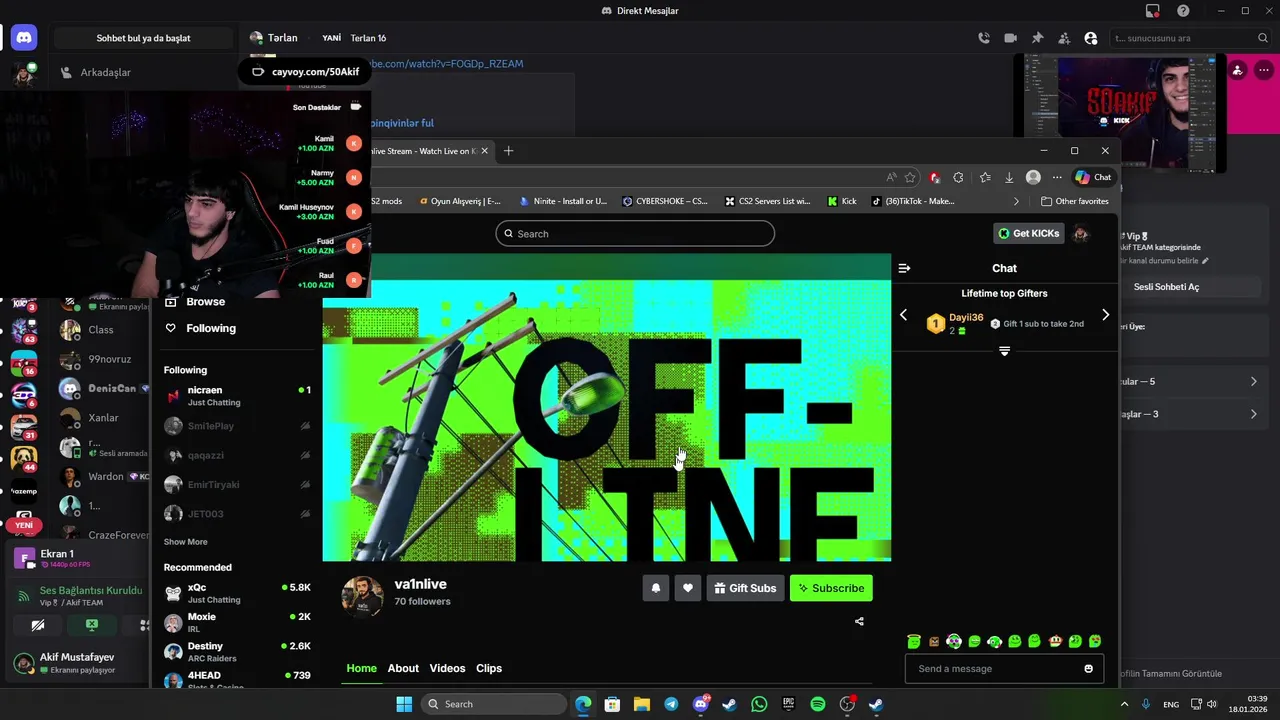Open Edge profile avatar icon
This screenshot has height=720, width=1280.
[x=1033, y=177]
